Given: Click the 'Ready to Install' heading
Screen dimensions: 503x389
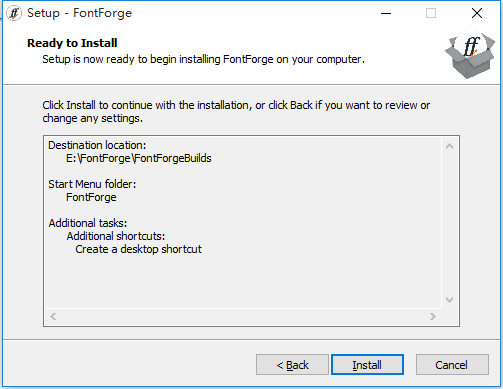Looking at the screenshot, I should coord(72,43).
